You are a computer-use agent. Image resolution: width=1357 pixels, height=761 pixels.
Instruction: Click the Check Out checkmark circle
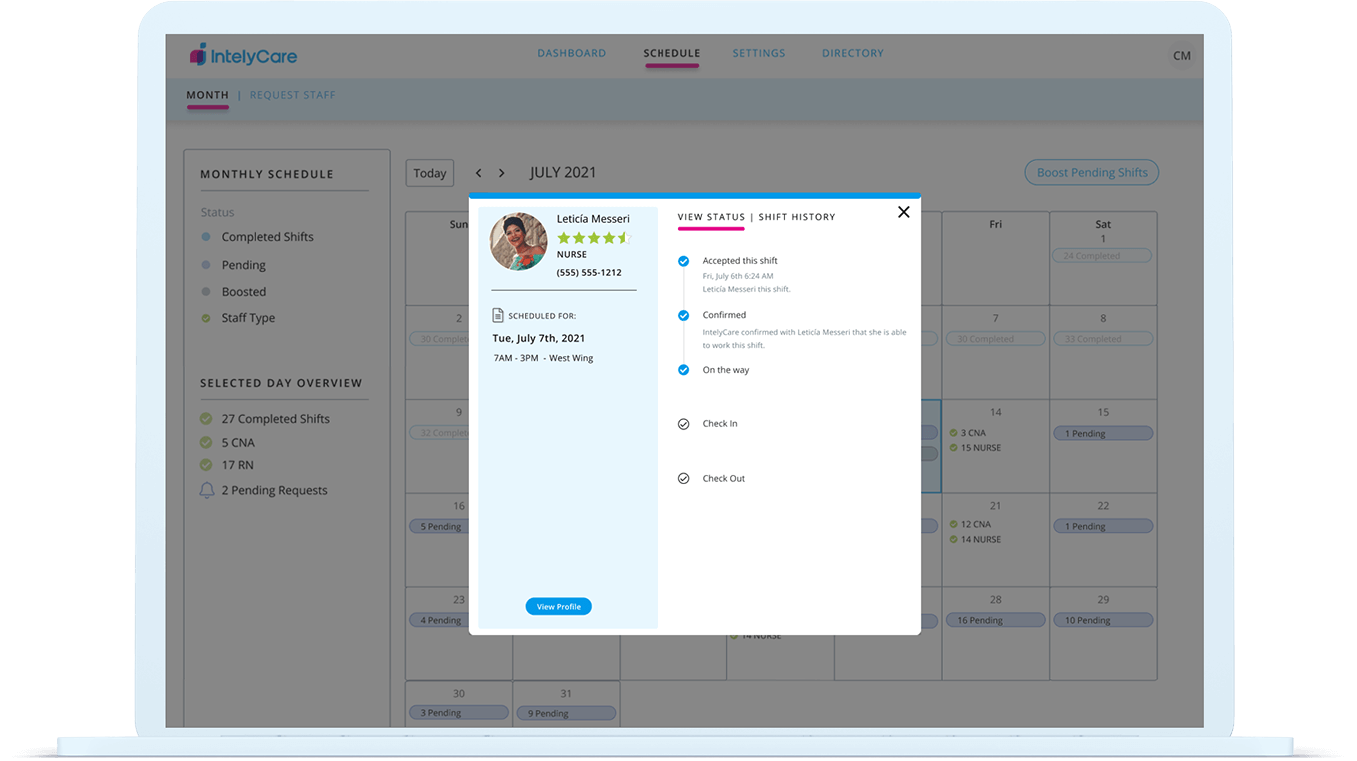(x=684, y=479)
